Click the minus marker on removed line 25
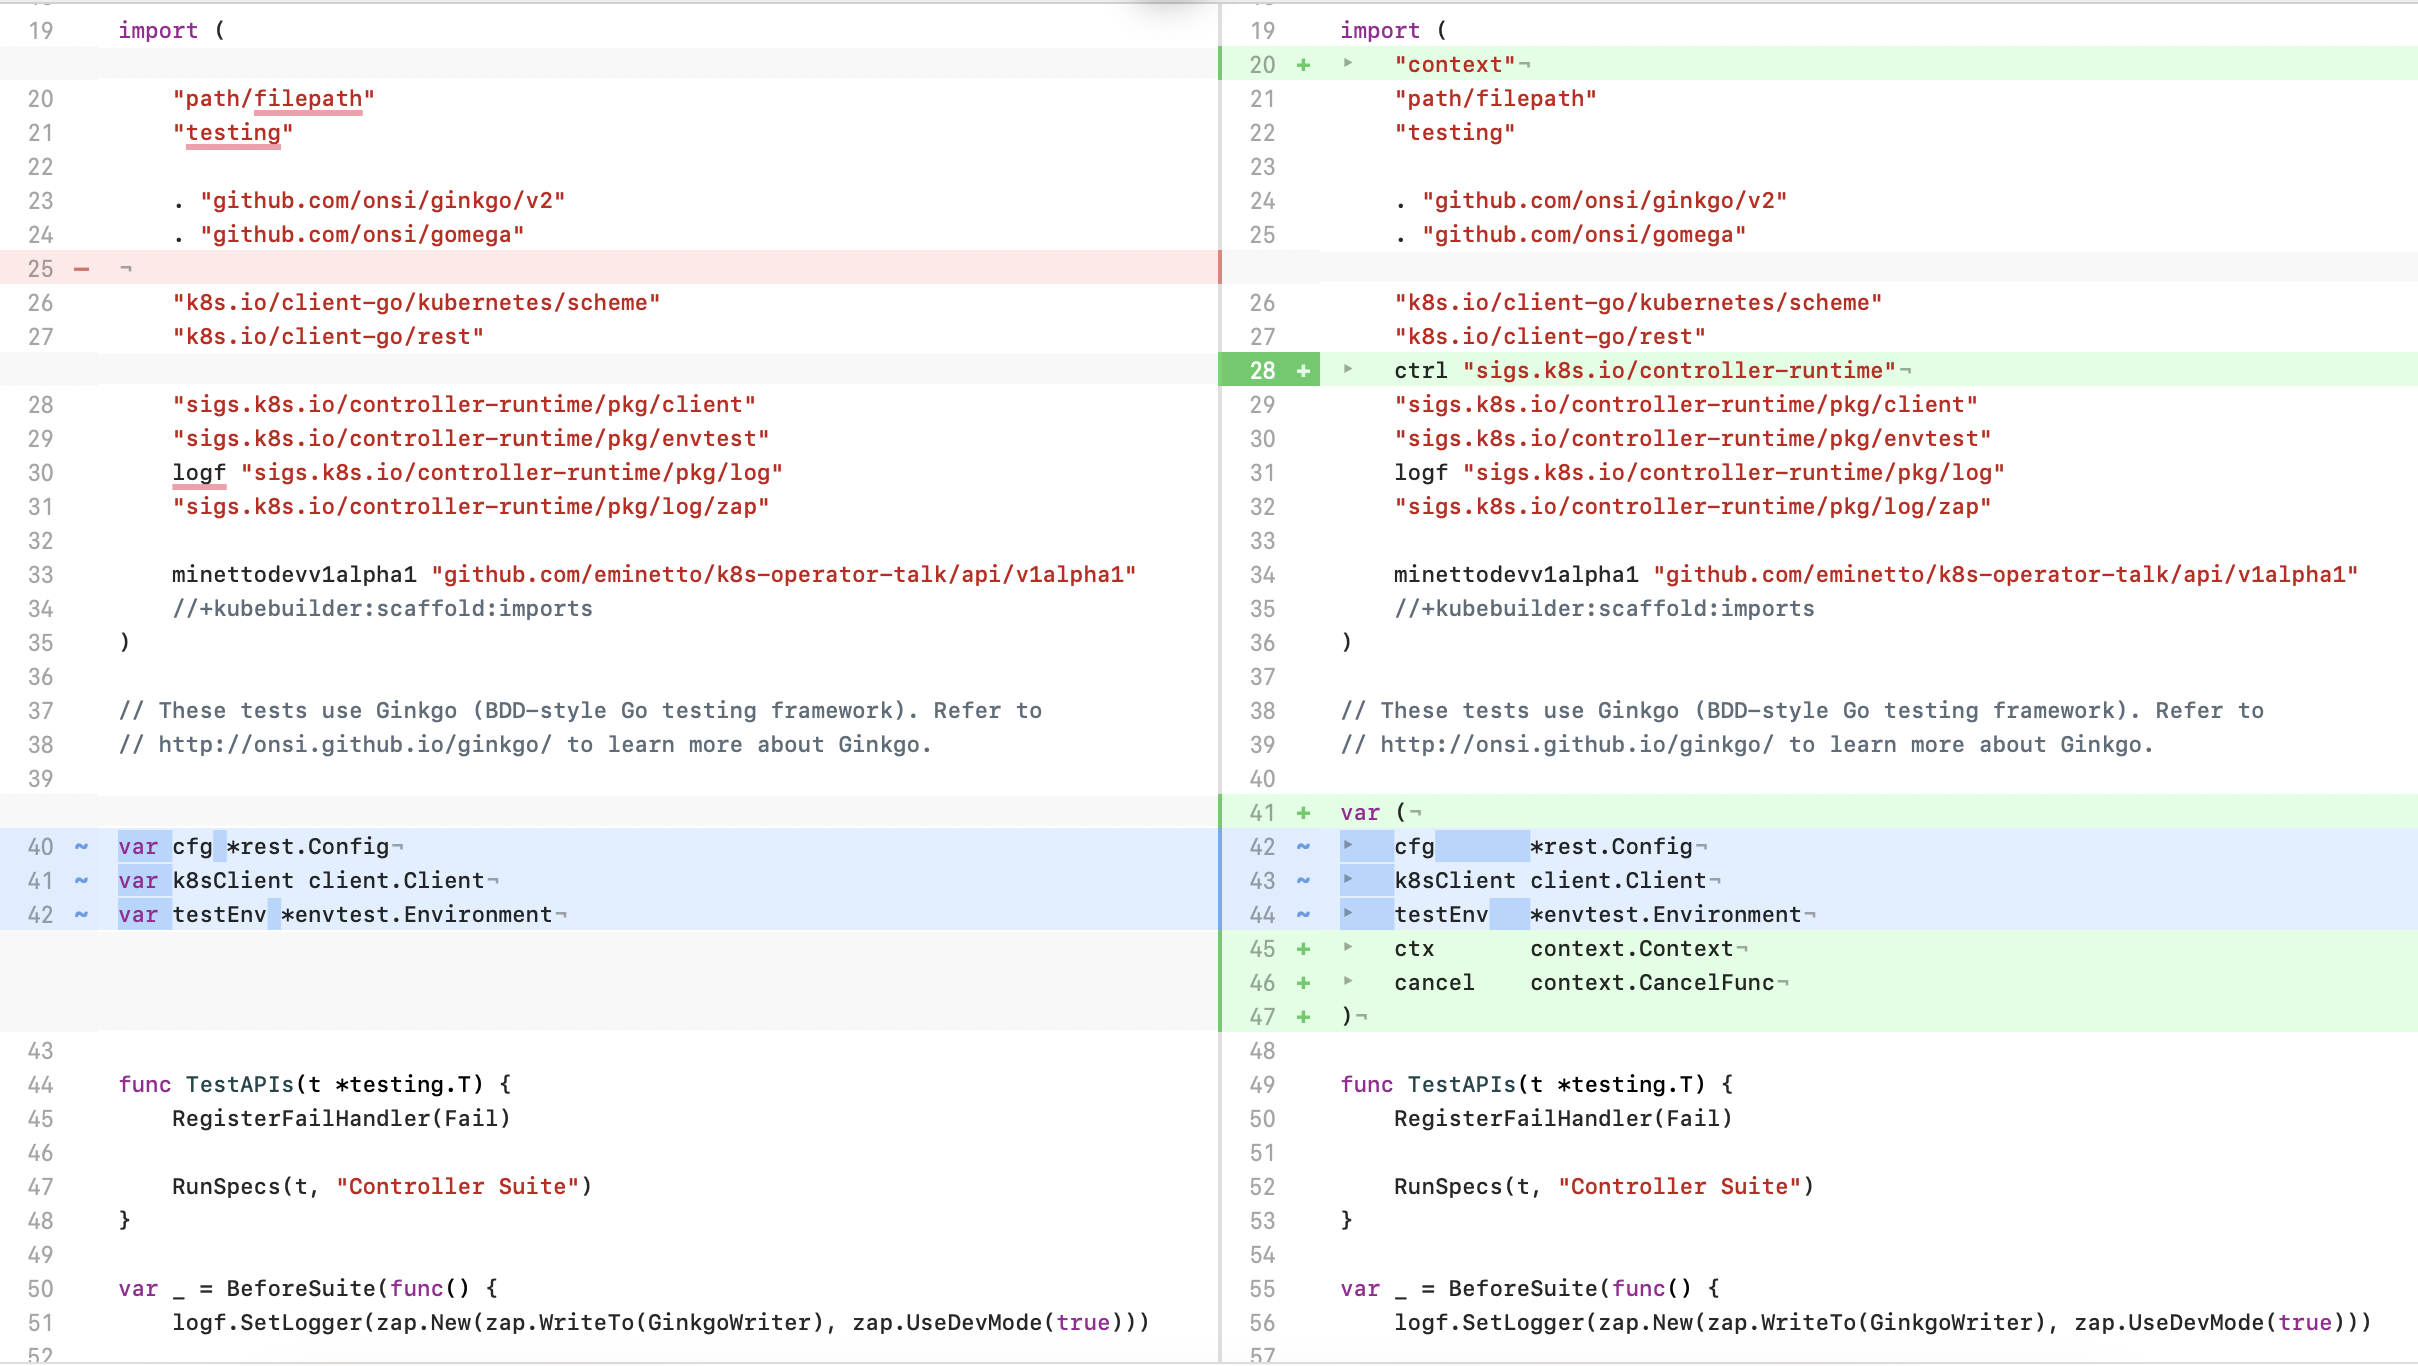Screen dimensions: 2418x1366 (82, 269)
